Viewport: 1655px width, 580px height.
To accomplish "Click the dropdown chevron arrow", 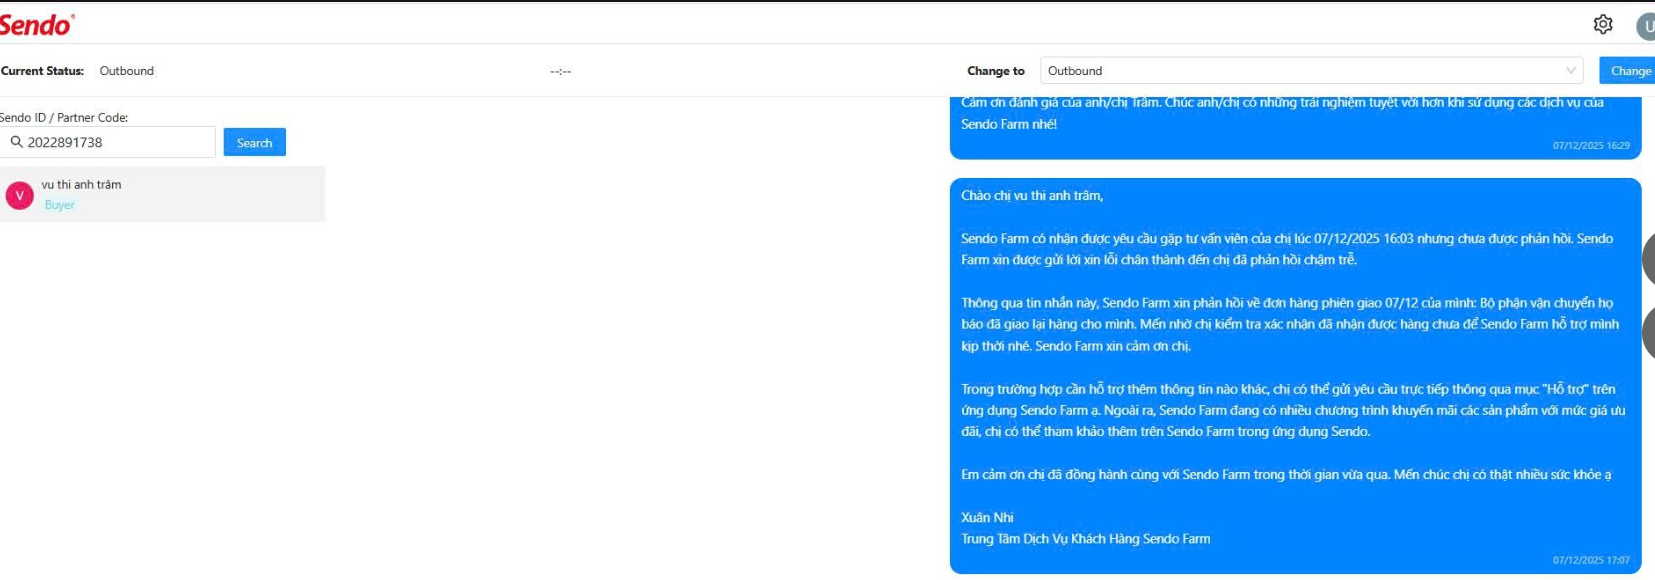I will [x=1570, y=71].
